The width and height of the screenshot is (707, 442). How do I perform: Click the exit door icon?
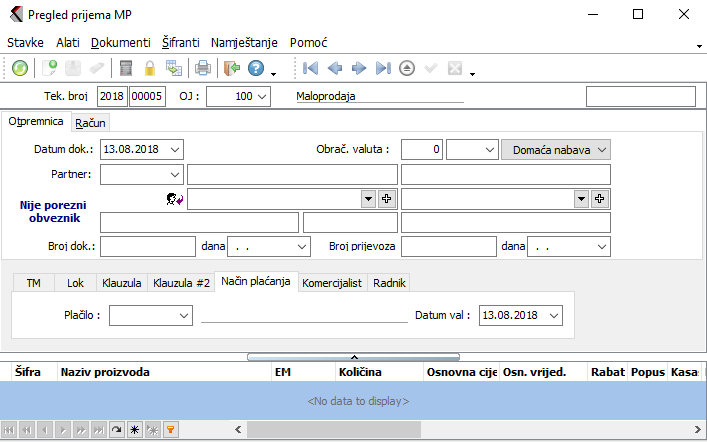232,69
